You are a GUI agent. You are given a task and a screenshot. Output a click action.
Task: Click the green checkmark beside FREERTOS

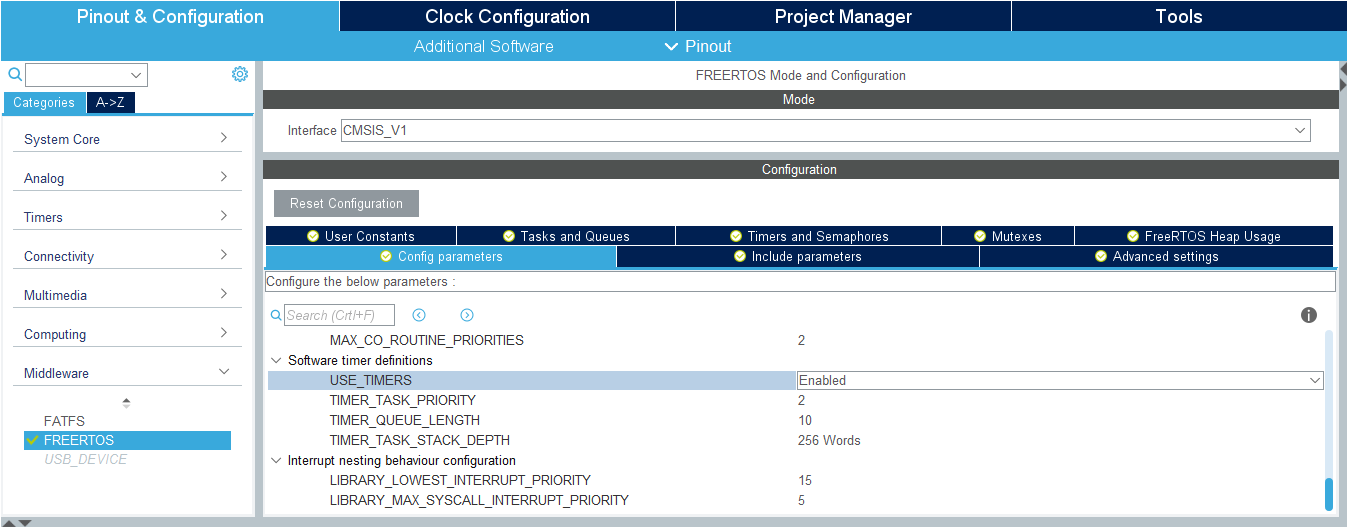click(x=33, y=440)
